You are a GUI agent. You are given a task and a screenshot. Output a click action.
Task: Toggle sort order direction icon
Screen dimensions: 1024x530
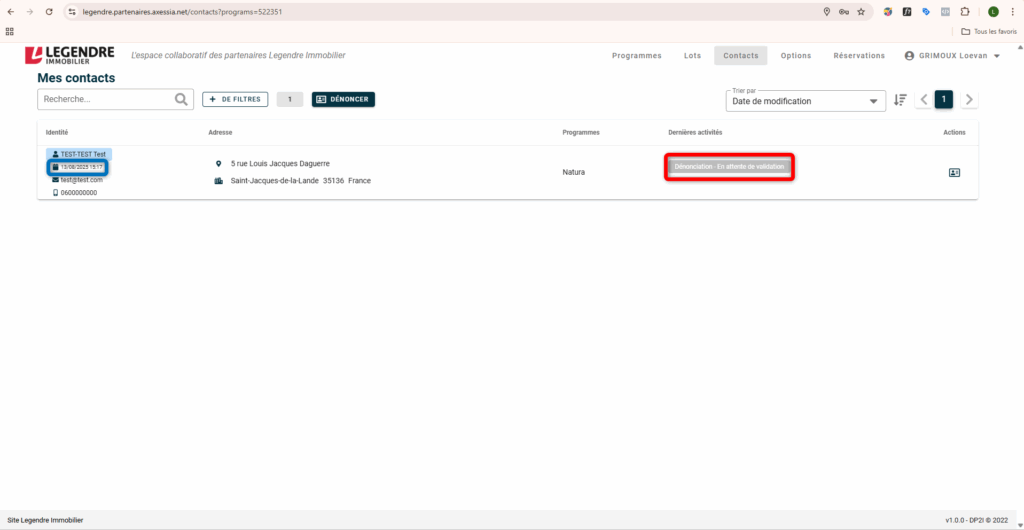[900, 100]
